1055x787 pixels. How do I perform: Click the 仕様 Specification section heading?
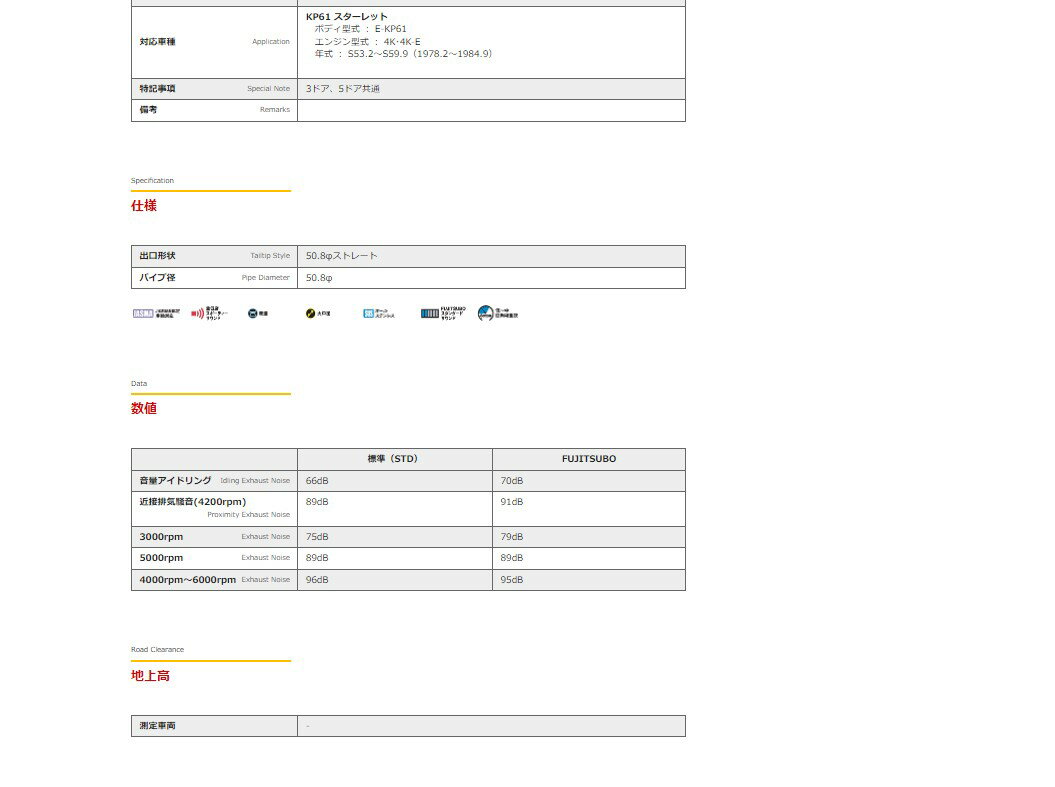144,206
